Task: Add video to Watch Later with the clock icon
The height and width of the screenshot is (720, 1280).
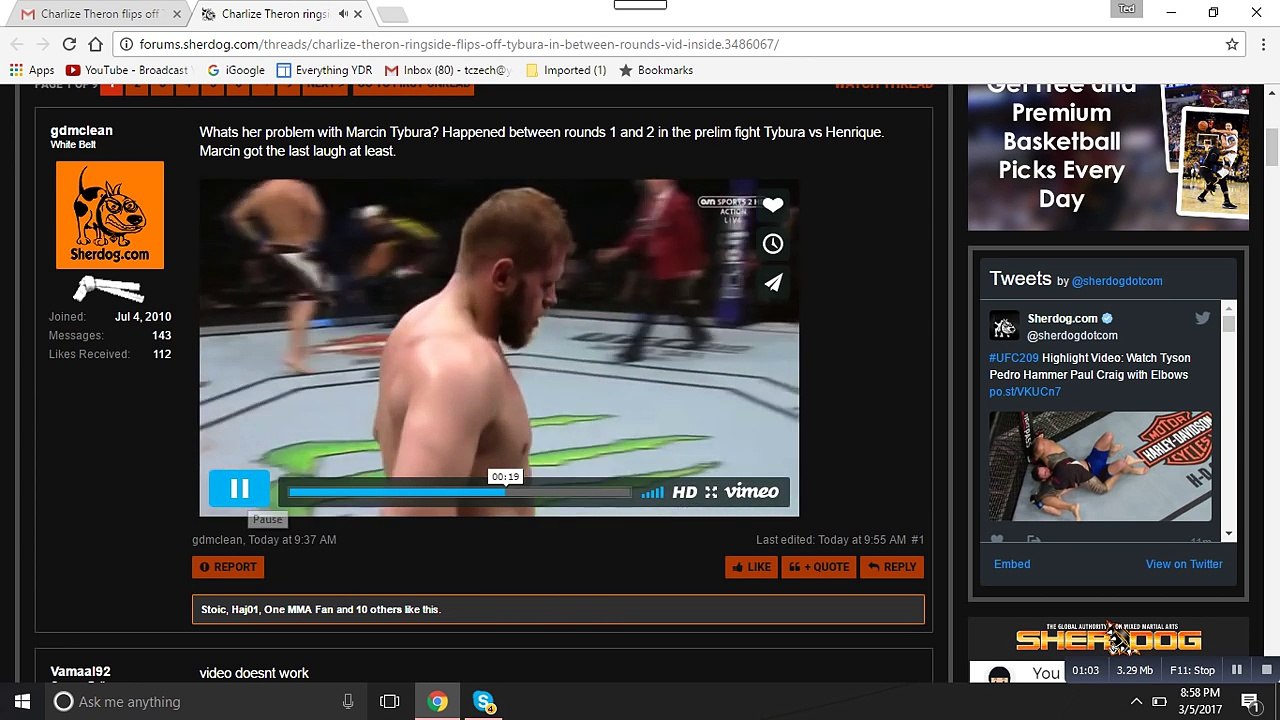Action: pyautogui.click(x=773, y=244)
